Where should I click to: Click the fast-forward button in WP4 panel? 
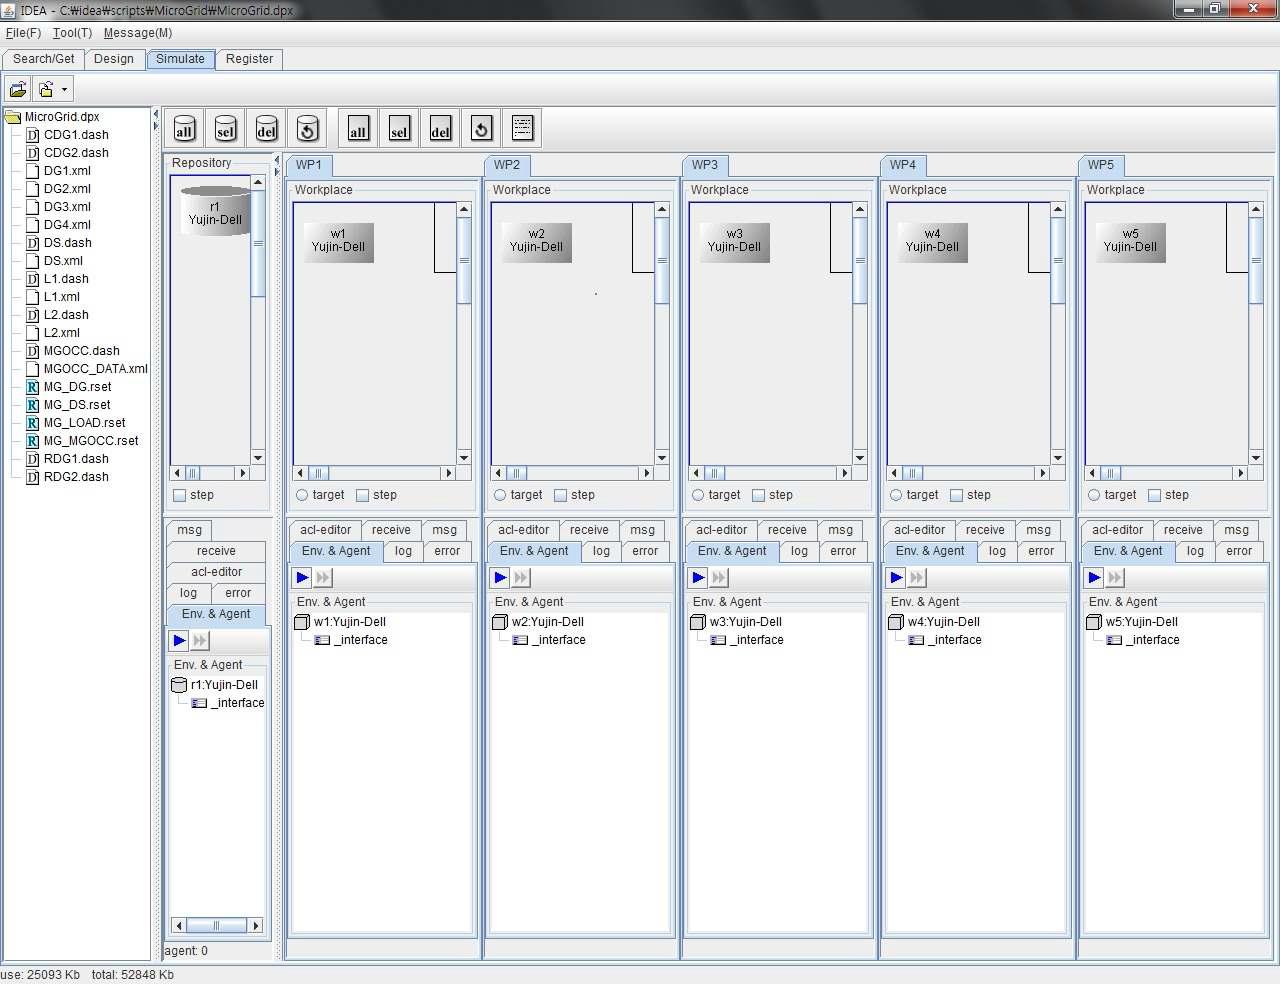(x=917, y=577)
